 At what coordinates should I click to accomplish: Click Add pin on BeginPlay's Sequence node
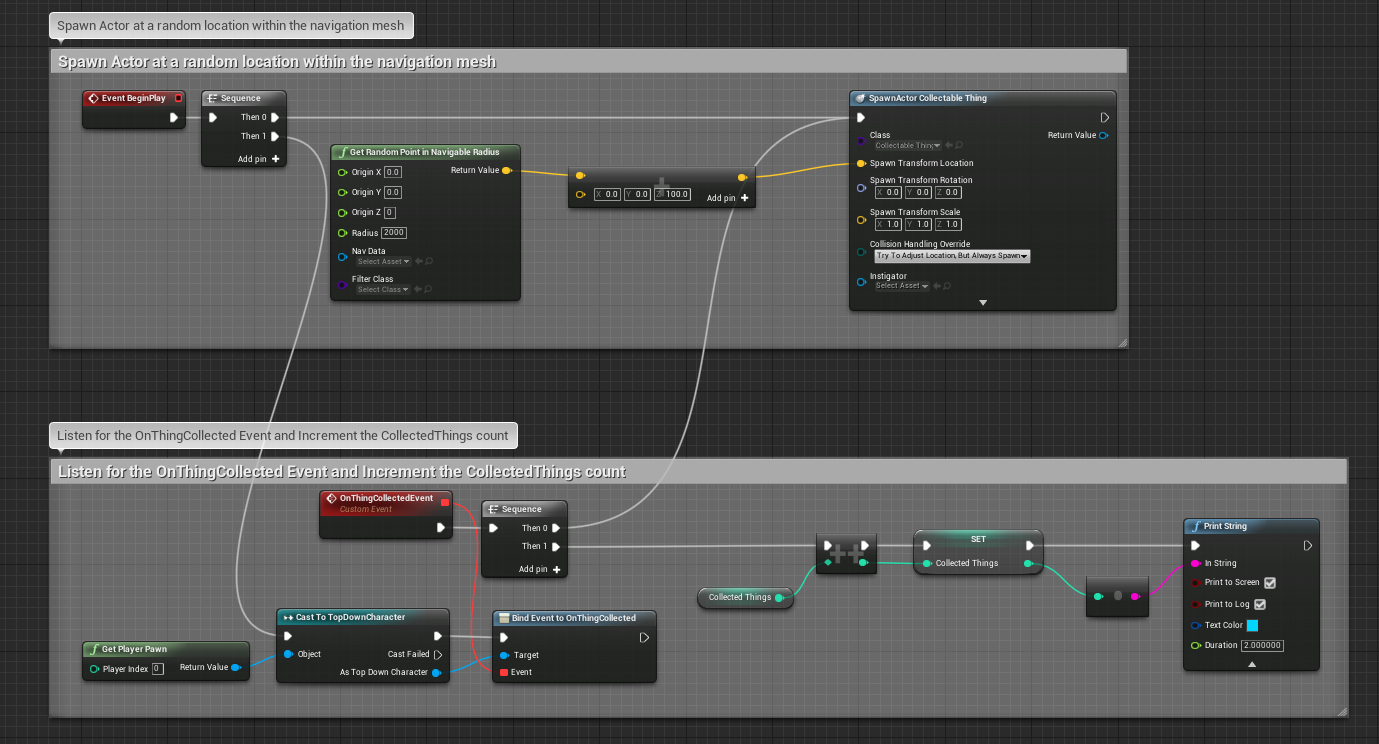click(259, 159)
